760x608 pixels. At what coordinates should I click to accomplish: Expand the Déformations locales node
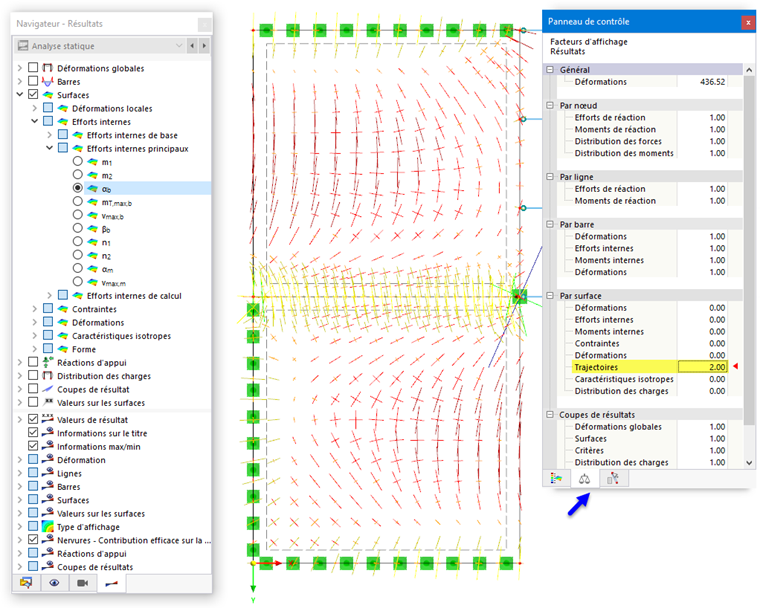(34, 108)
